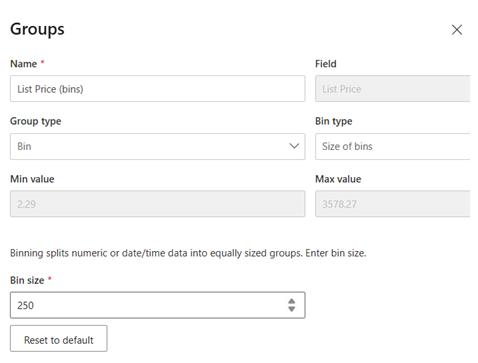Click the 'Max value' label
478x363 pixels.
coord(338,179)
